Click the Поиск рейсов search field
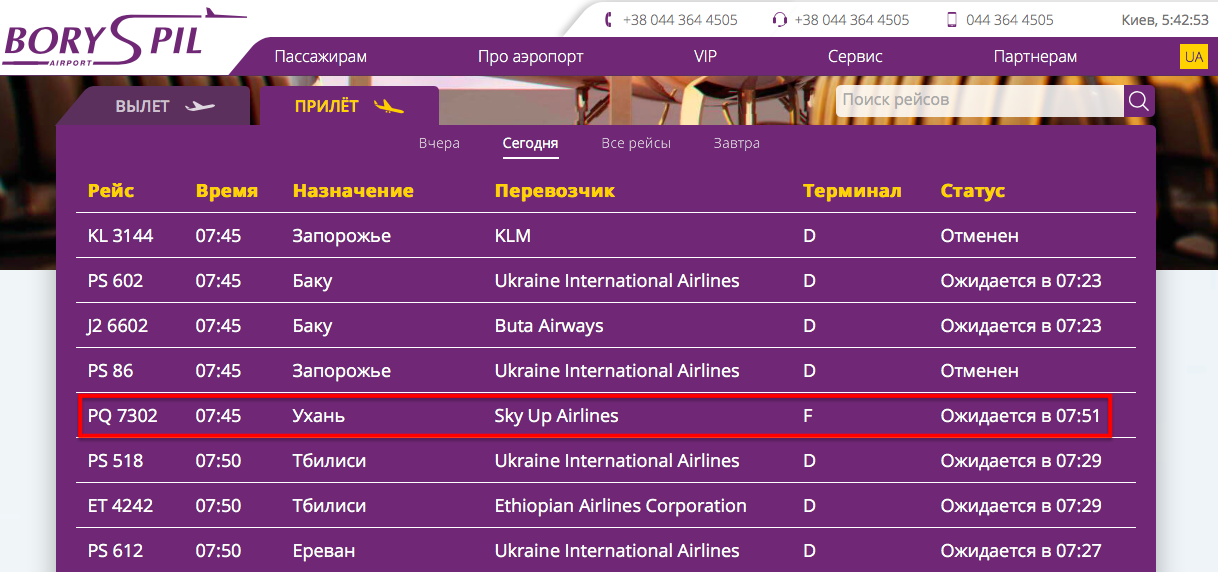 coord(980,100)
